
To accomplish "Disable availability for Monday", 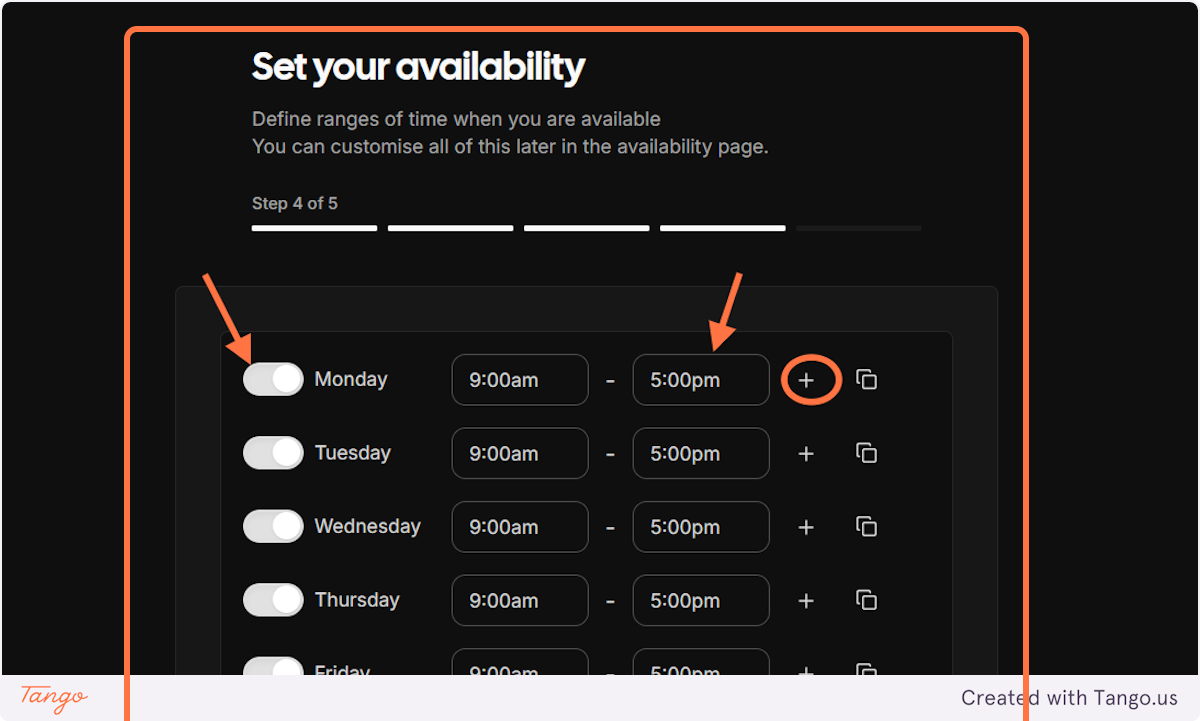I will (272, 379).
